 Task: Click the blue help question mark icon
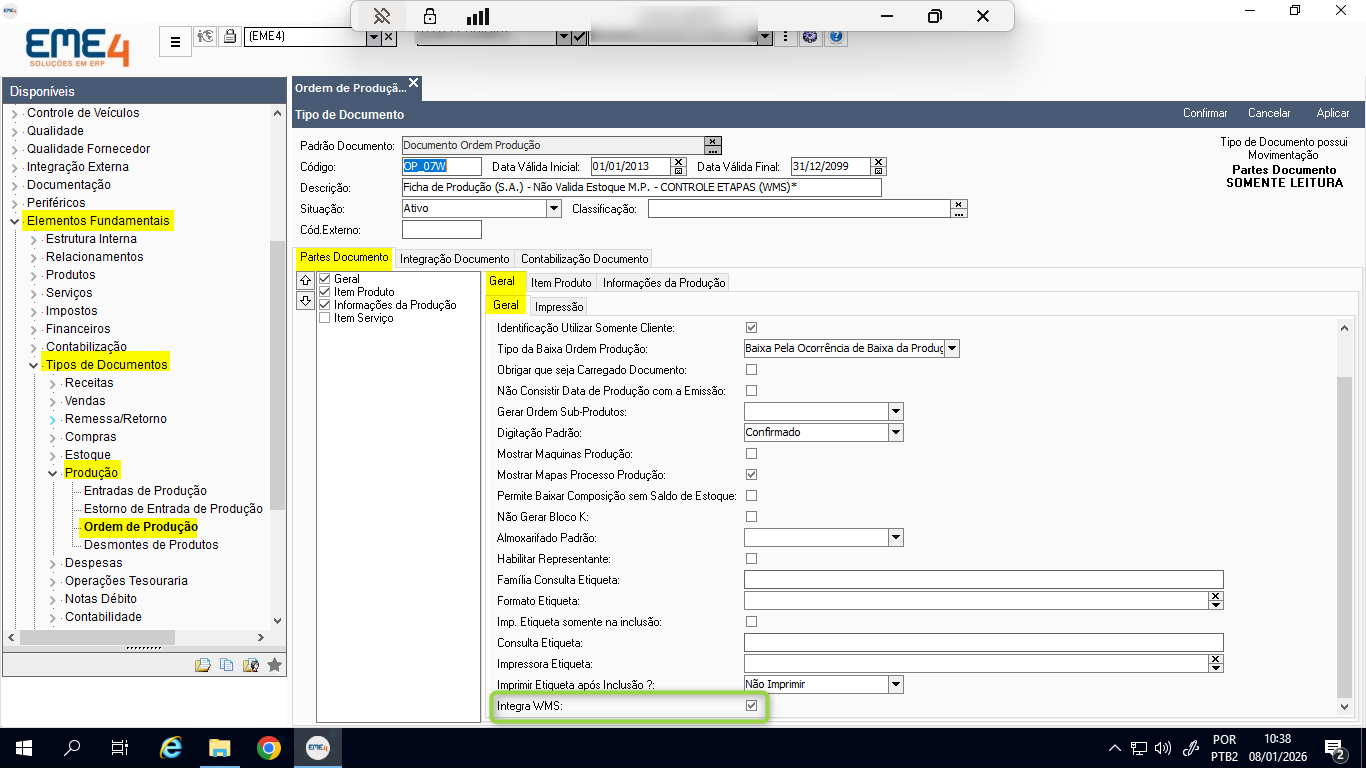[x=837, y=37]
